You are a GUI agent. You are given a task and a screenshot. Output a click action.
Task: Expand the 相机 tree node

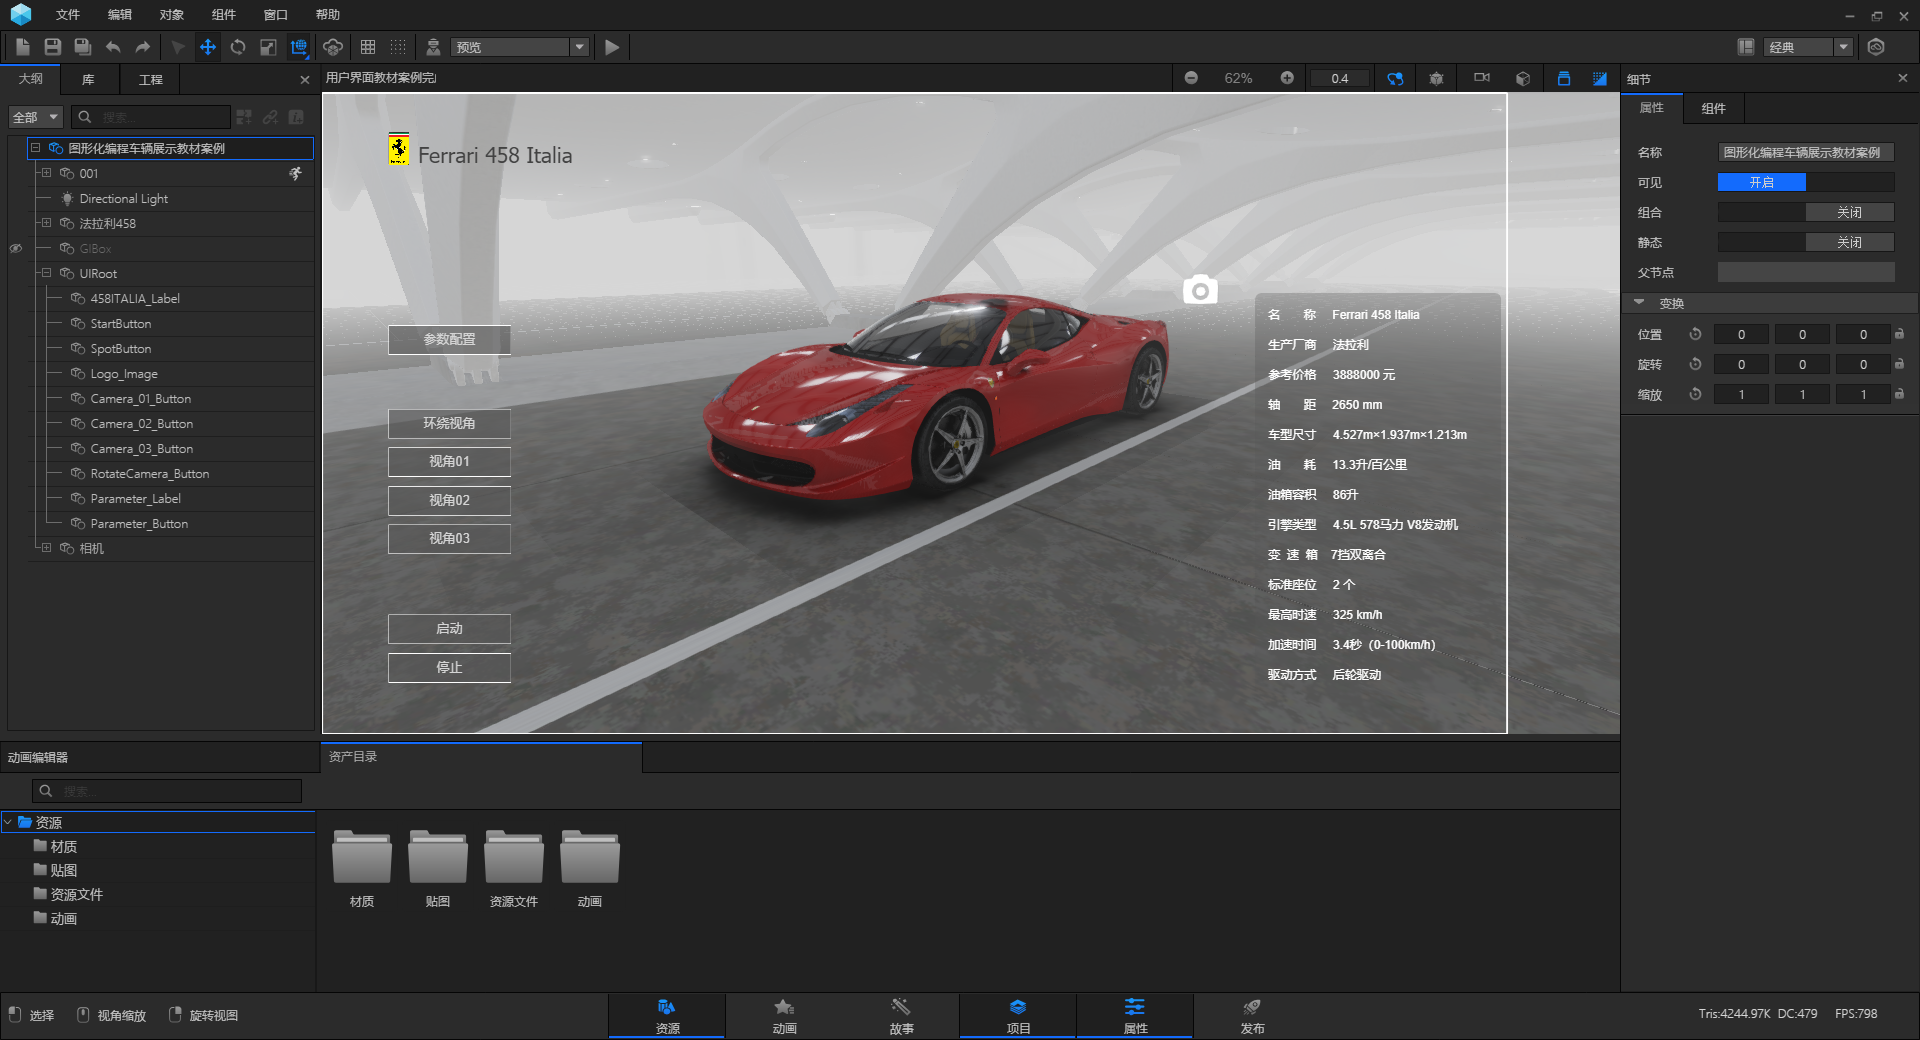[46, 548]
